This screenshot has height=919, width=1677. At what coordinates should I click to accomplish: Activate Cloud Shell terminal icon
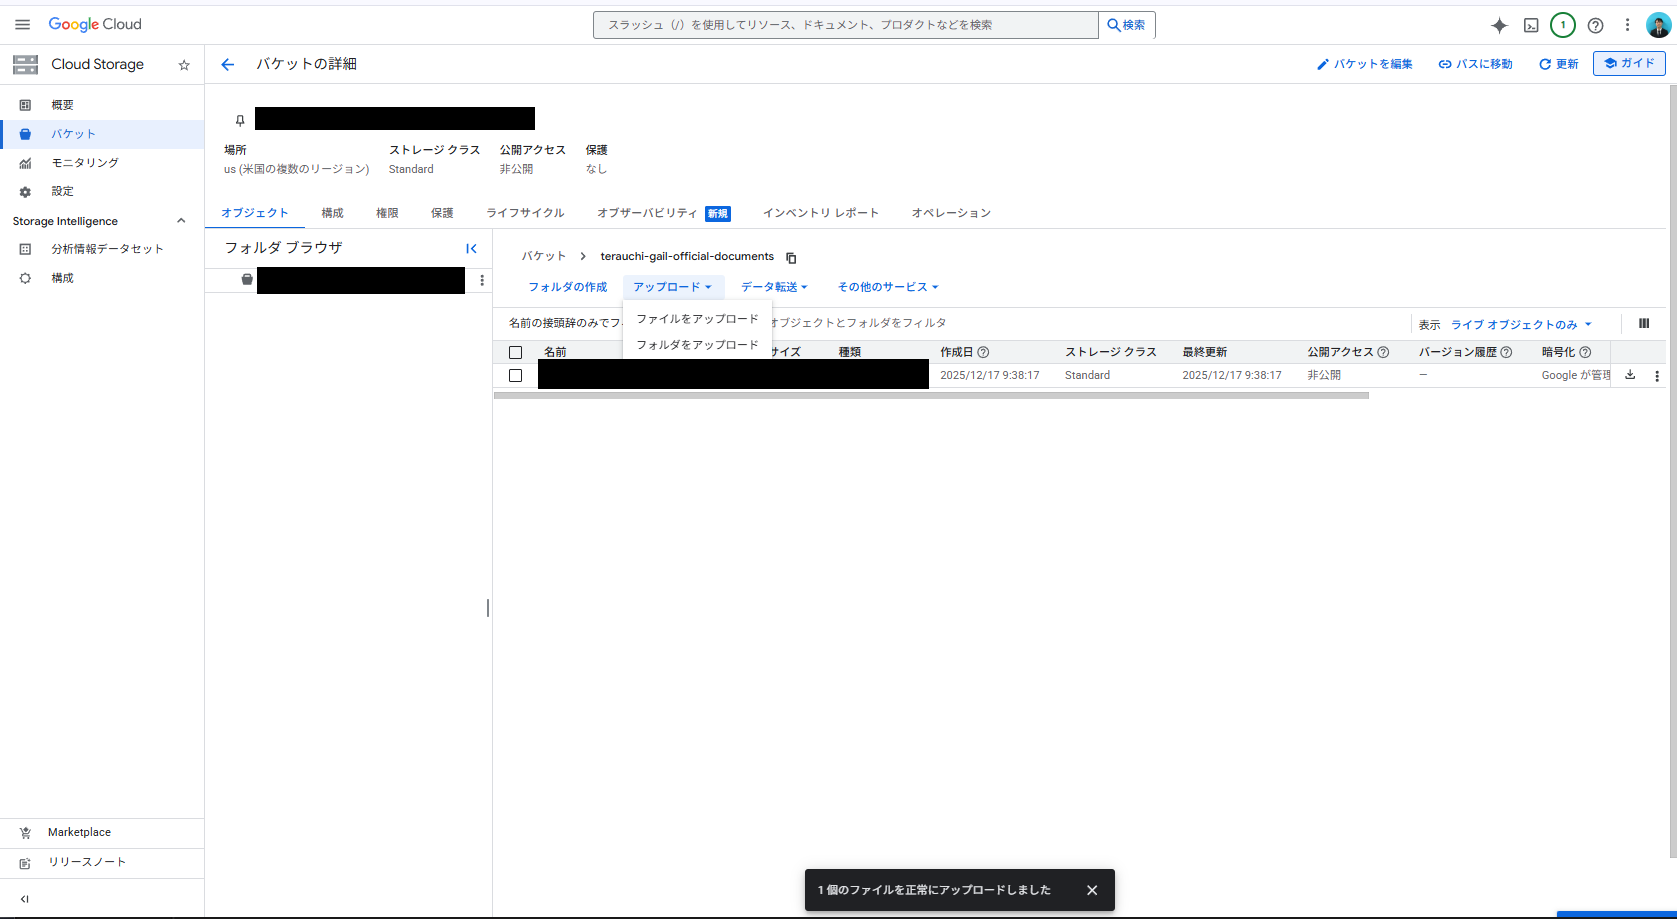click(x=1531, y=25)
